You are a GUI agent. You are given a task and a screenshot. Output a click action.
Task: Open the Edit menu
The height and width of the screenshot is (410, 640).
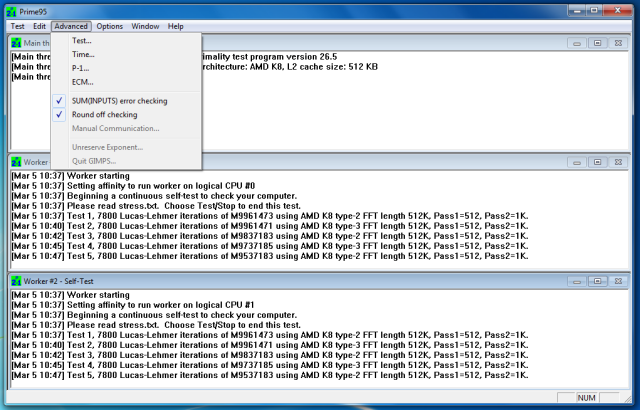click(39, 27)
